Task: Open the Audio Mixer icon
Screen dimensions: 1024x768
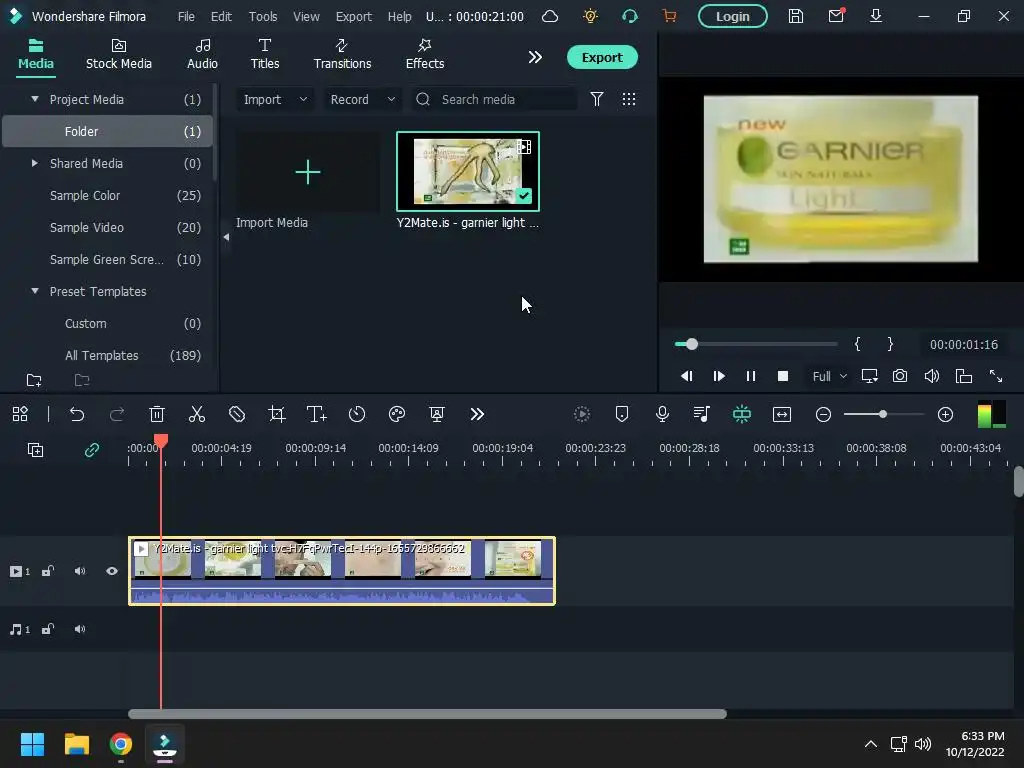Action: (x=701, y=414)
